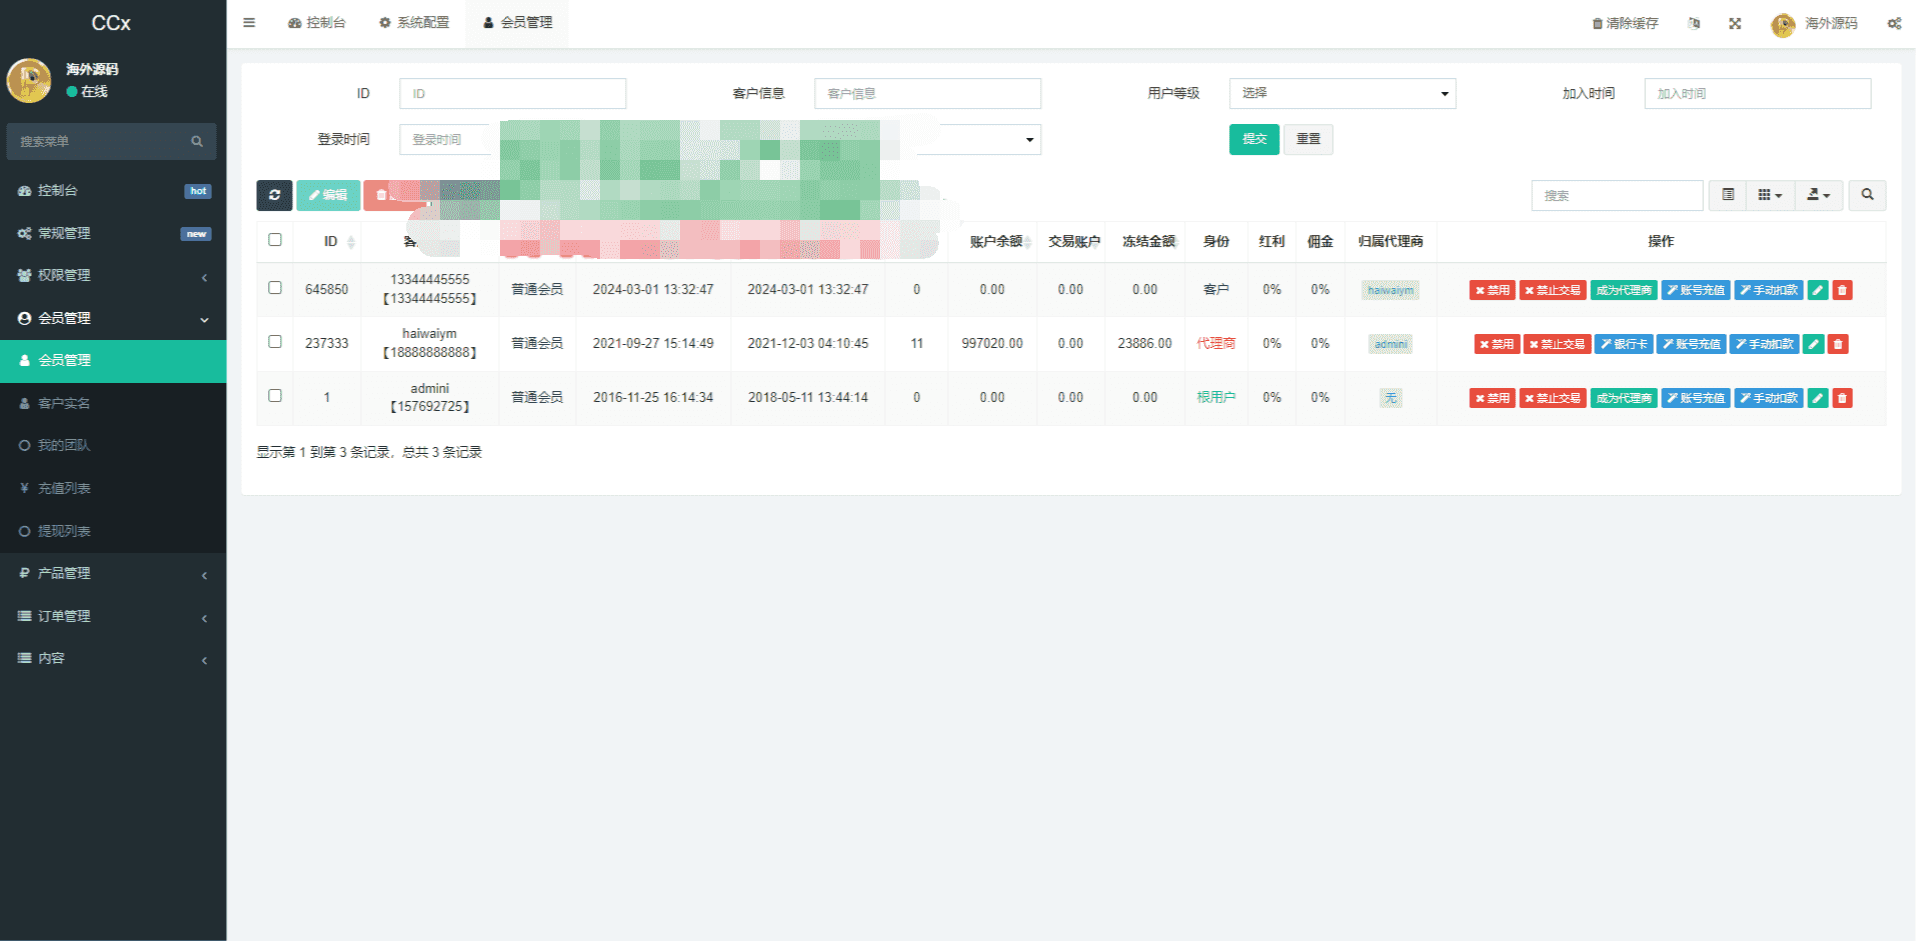This screenshot has width=1917, height=942.
Task: Click the green 提交 button
Action: (1254, 139)
